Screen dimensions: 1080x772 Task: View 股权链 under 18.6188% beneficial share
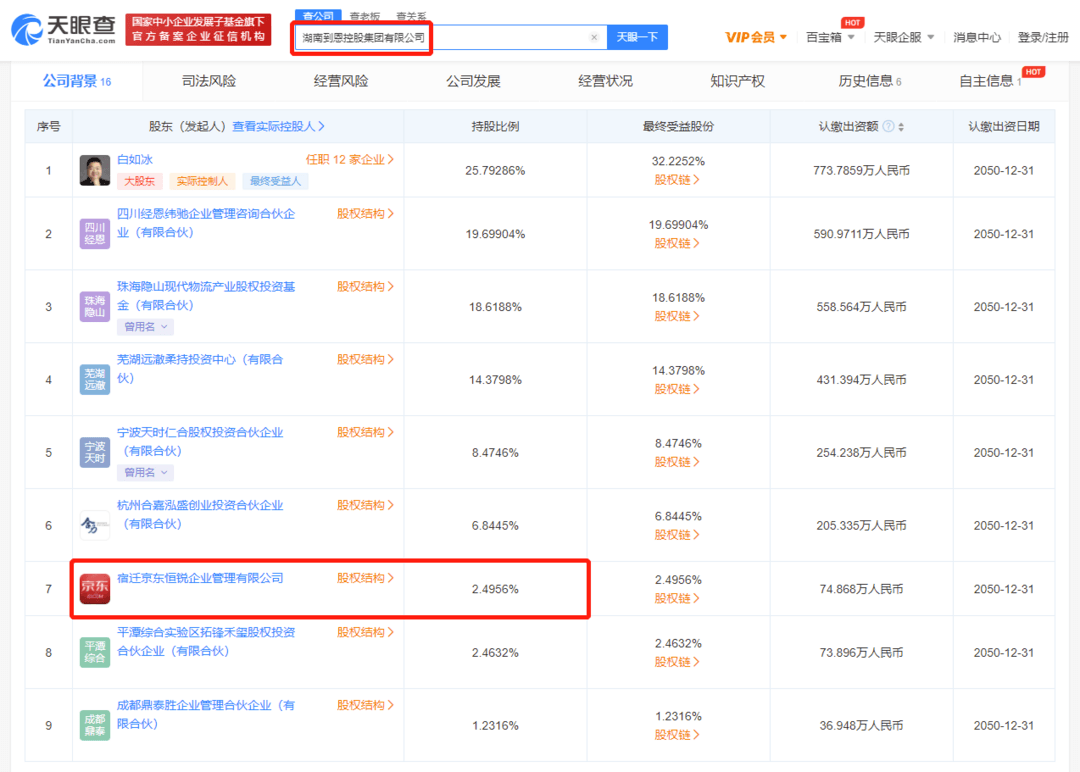click(x=677, y=316)
